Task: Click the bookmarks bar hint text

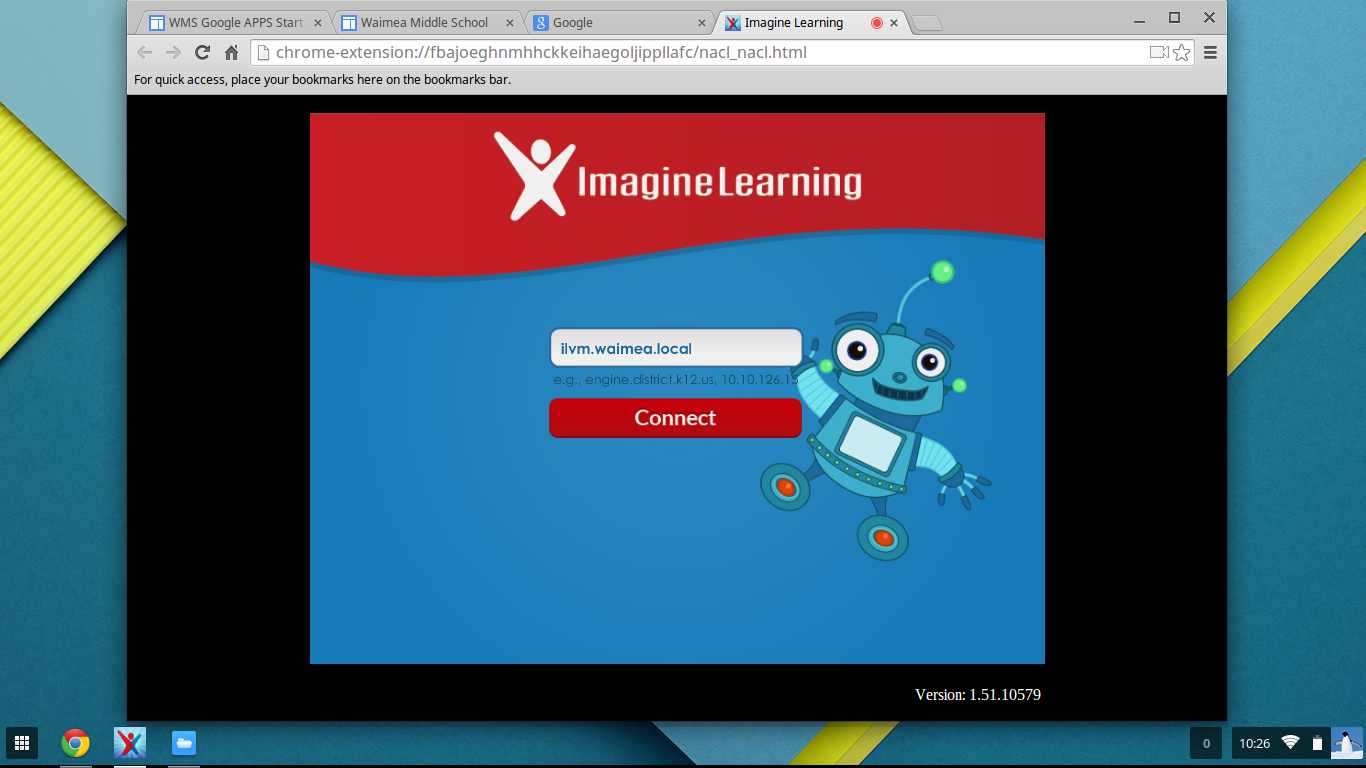Action: (322, 79)
